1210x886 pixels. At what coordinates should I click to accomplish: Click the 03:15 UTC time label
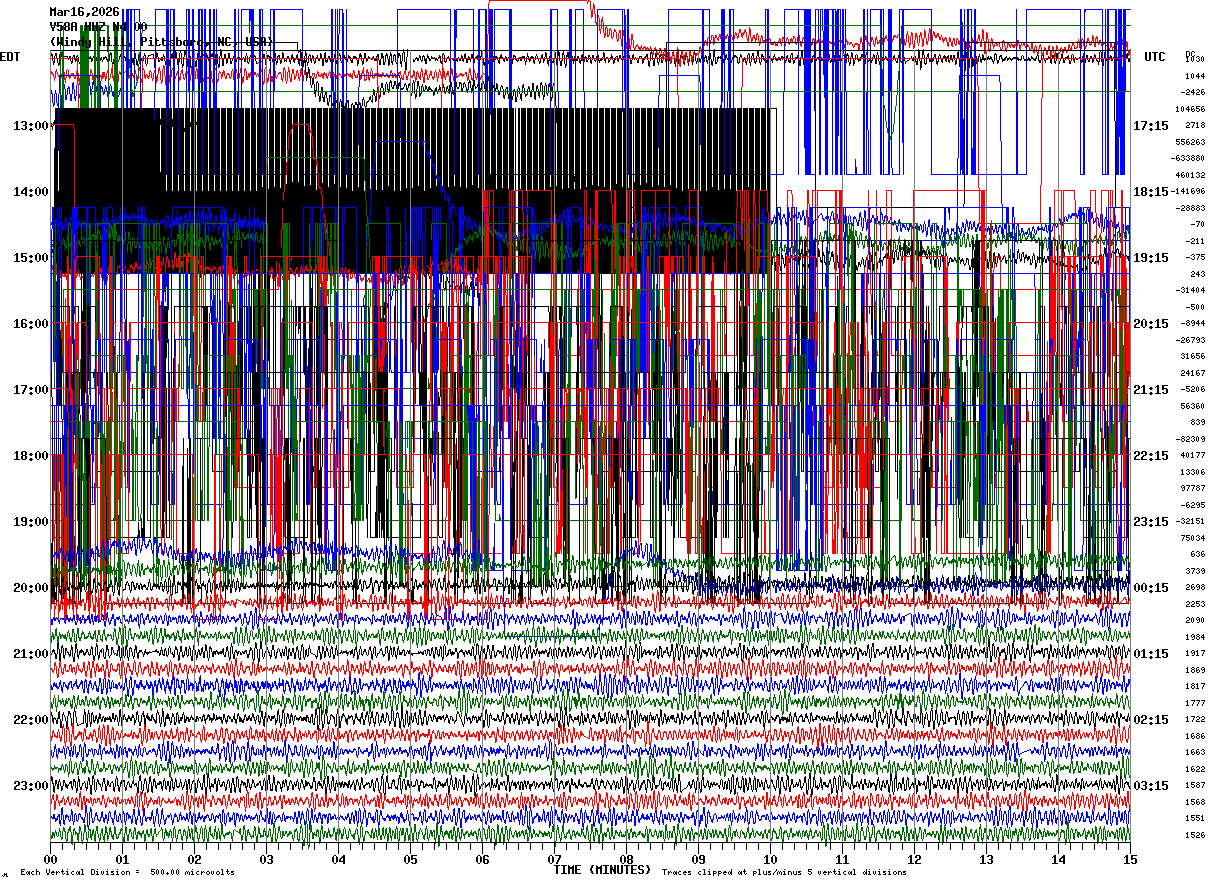coord(1151,785)
